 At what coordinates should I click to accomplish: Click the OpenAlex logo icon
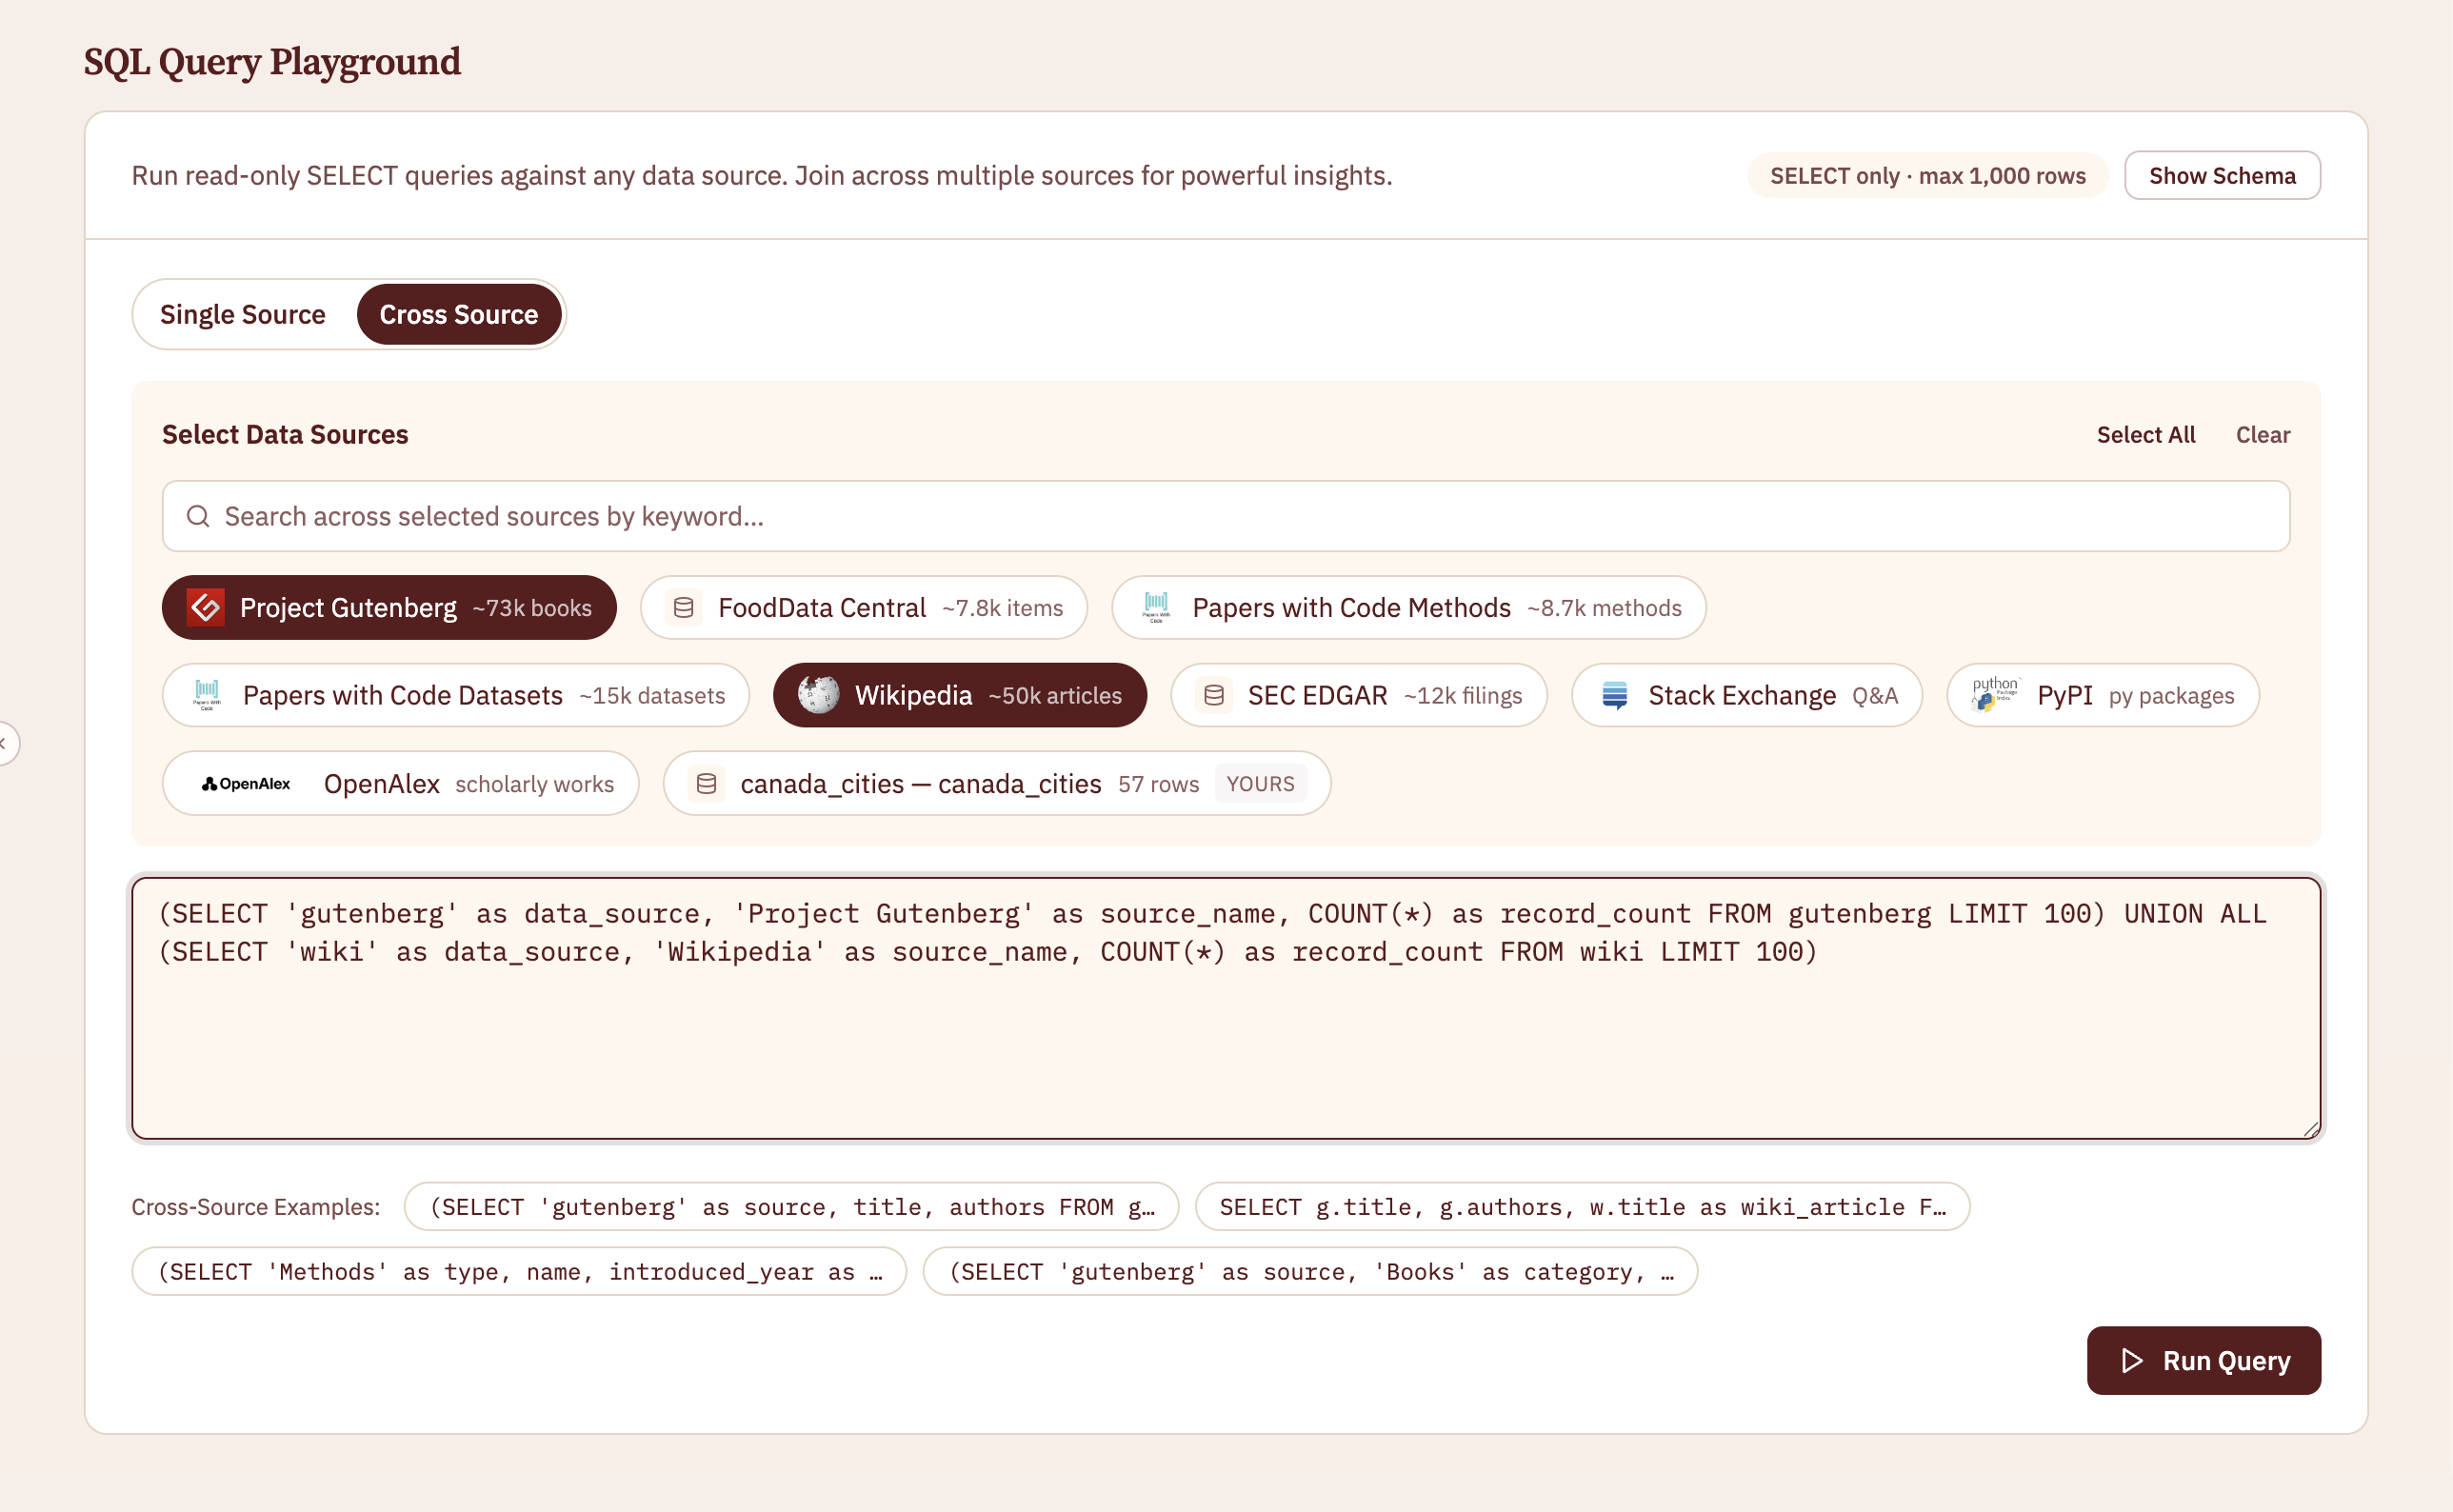246,784
